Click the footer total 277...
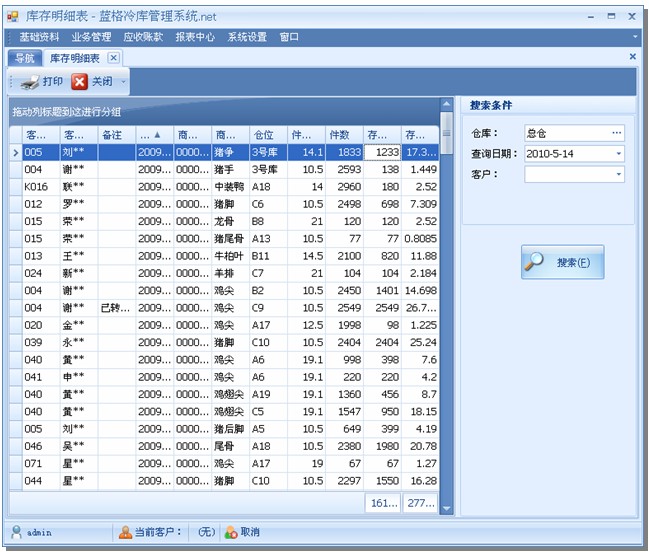Image resolution: width=649 pixels, height=552 pixels. (420, 503)
